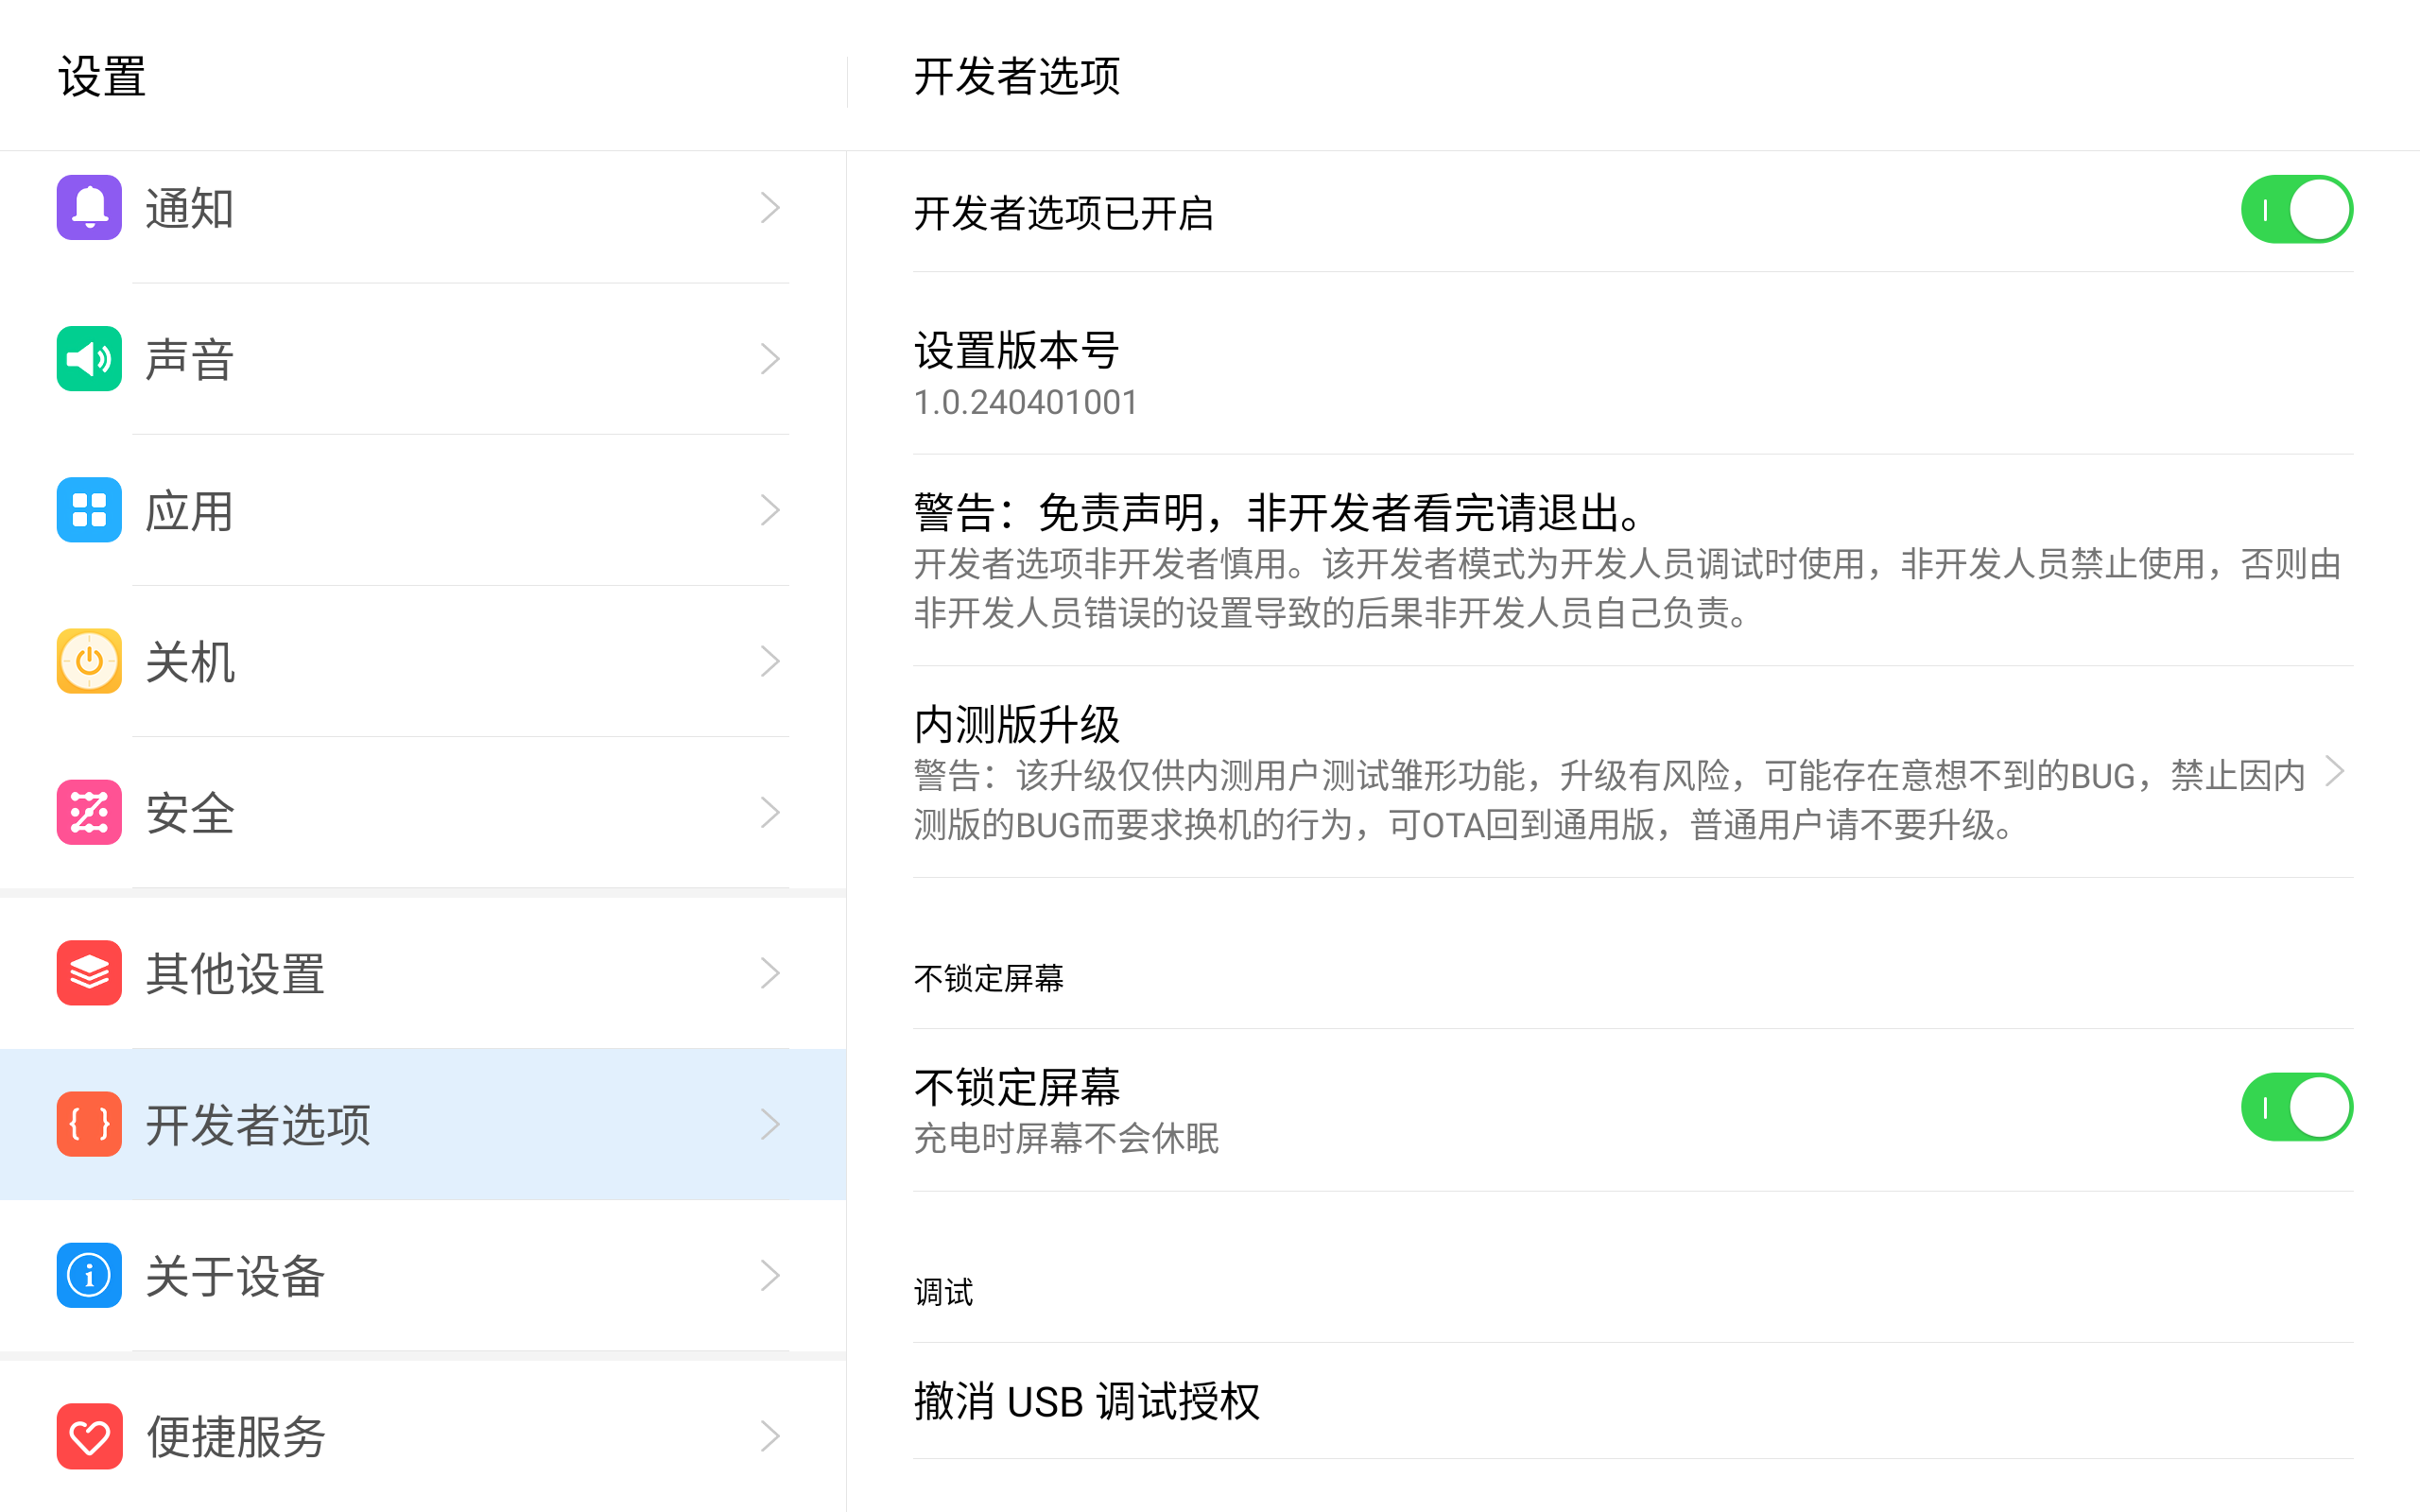Click the blue info 关于设备 icon

pyautogui.click(x=89, y=1275)
